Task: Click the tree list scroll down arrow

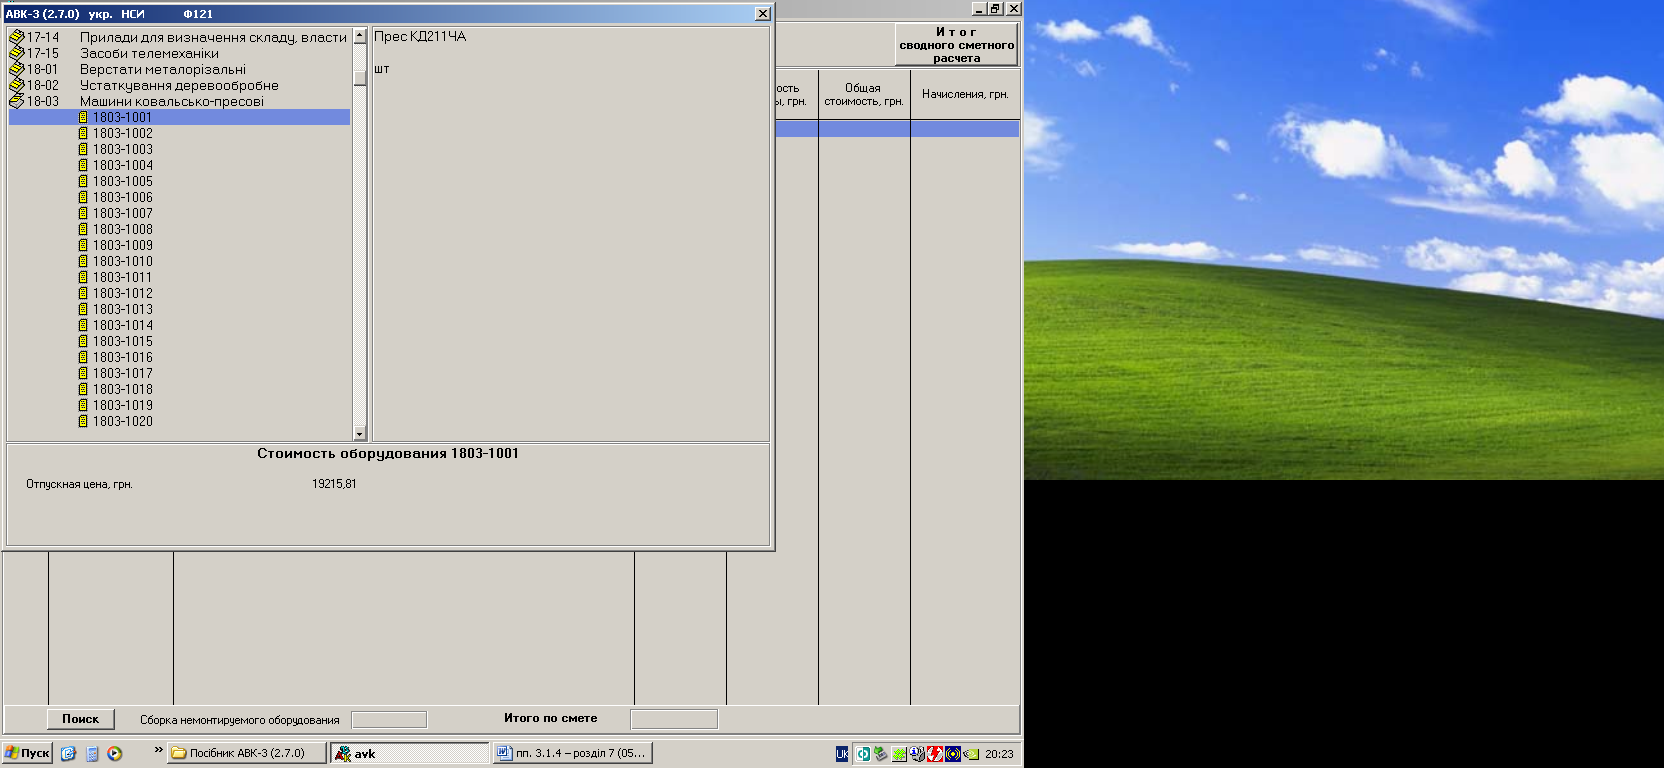Action: 360,434
